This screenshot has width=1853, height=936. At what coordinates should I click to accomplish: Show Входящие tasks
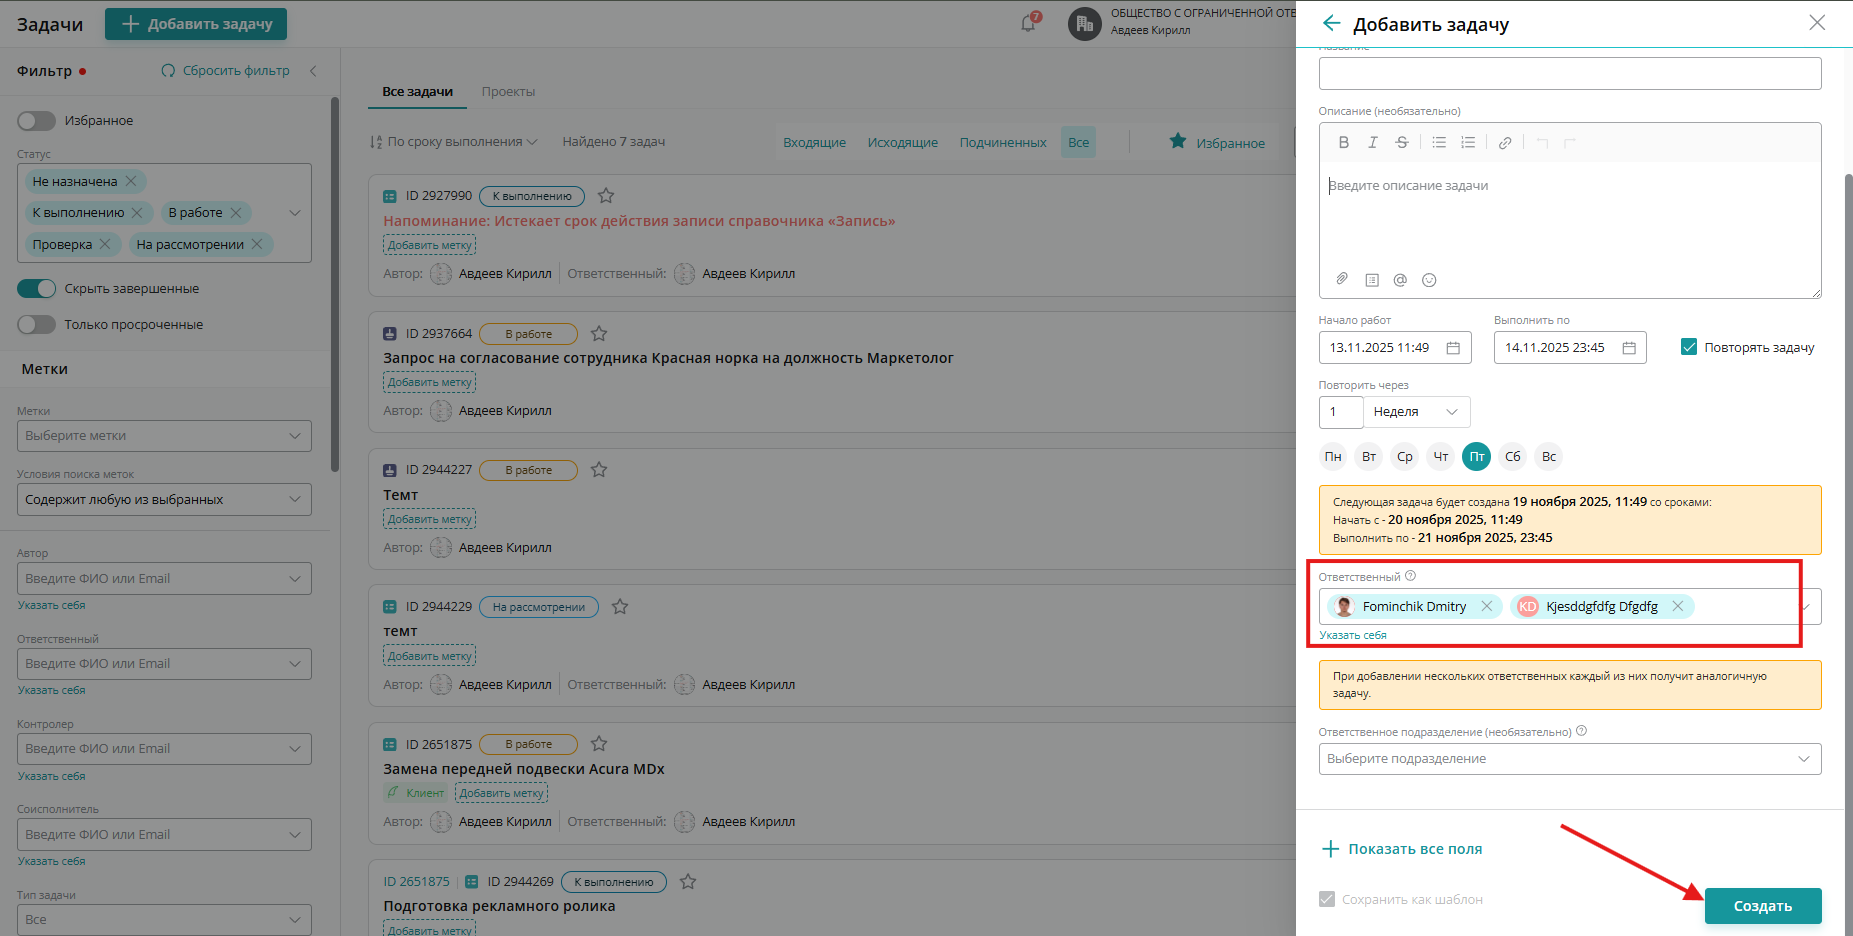(815, 143)
